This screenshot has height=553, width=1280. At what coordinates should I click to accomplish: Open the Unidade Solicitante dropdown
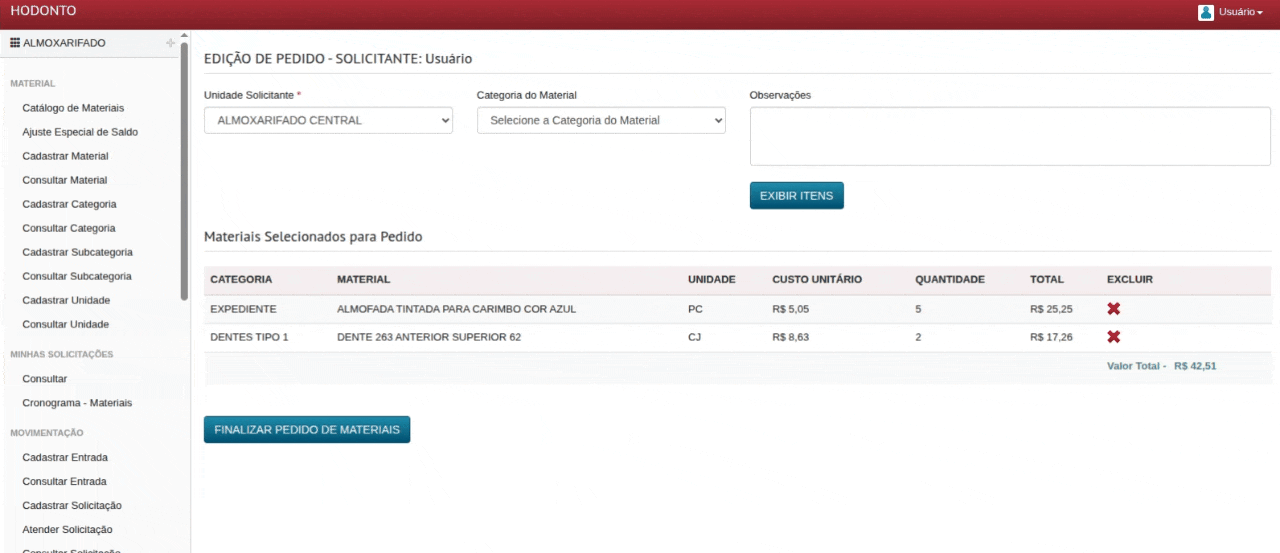(x=328, y=120)
